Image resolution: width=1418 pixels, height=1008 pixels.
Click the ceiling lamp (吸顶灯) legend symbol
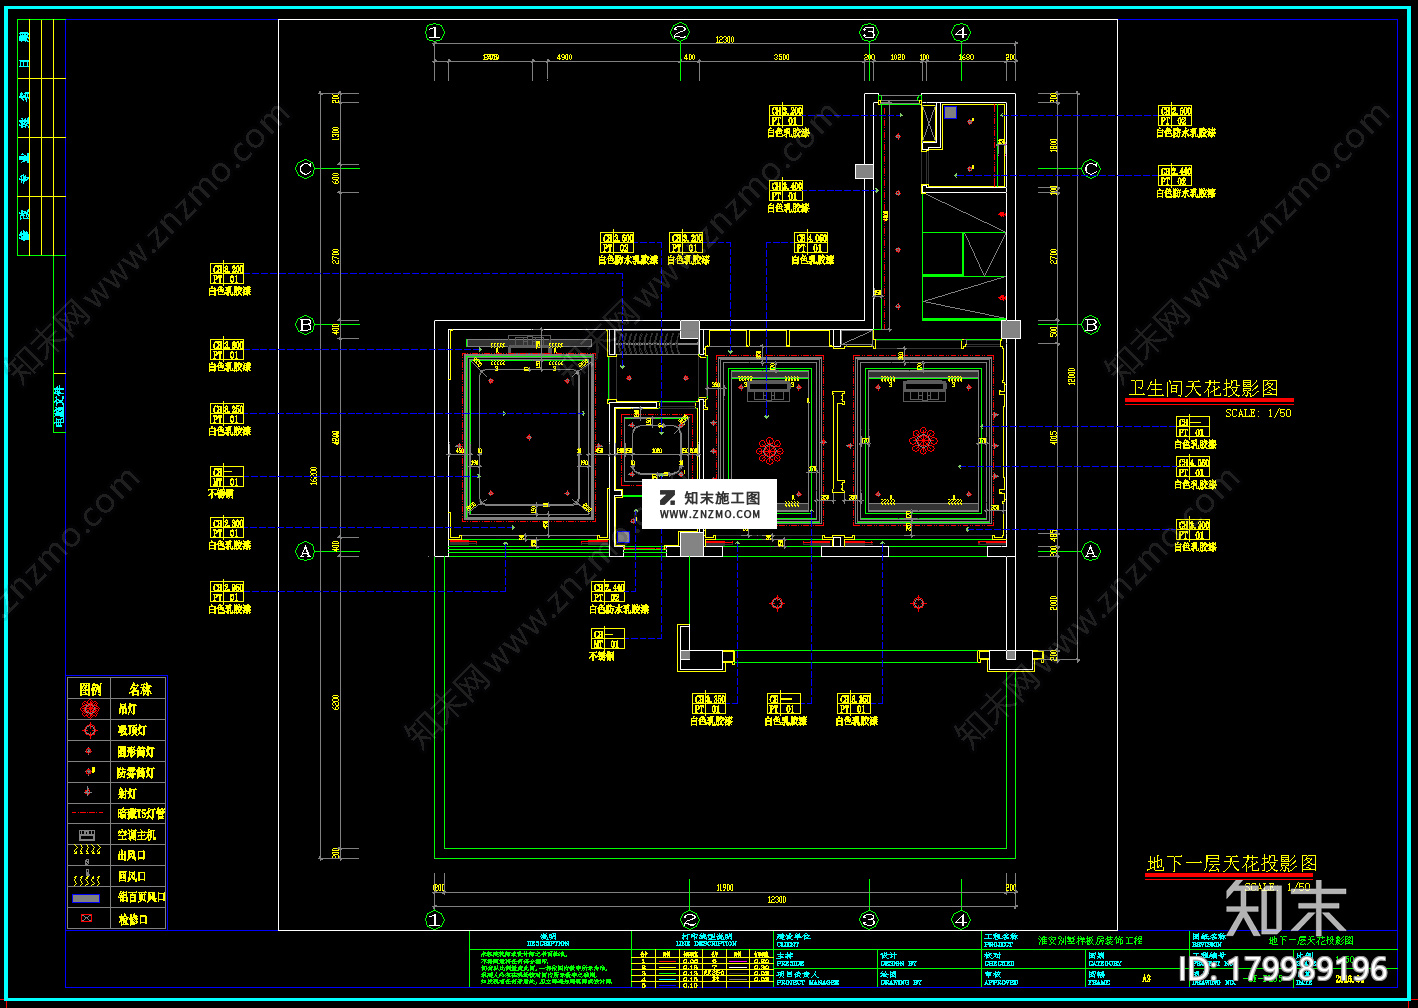tap(90, 730)
